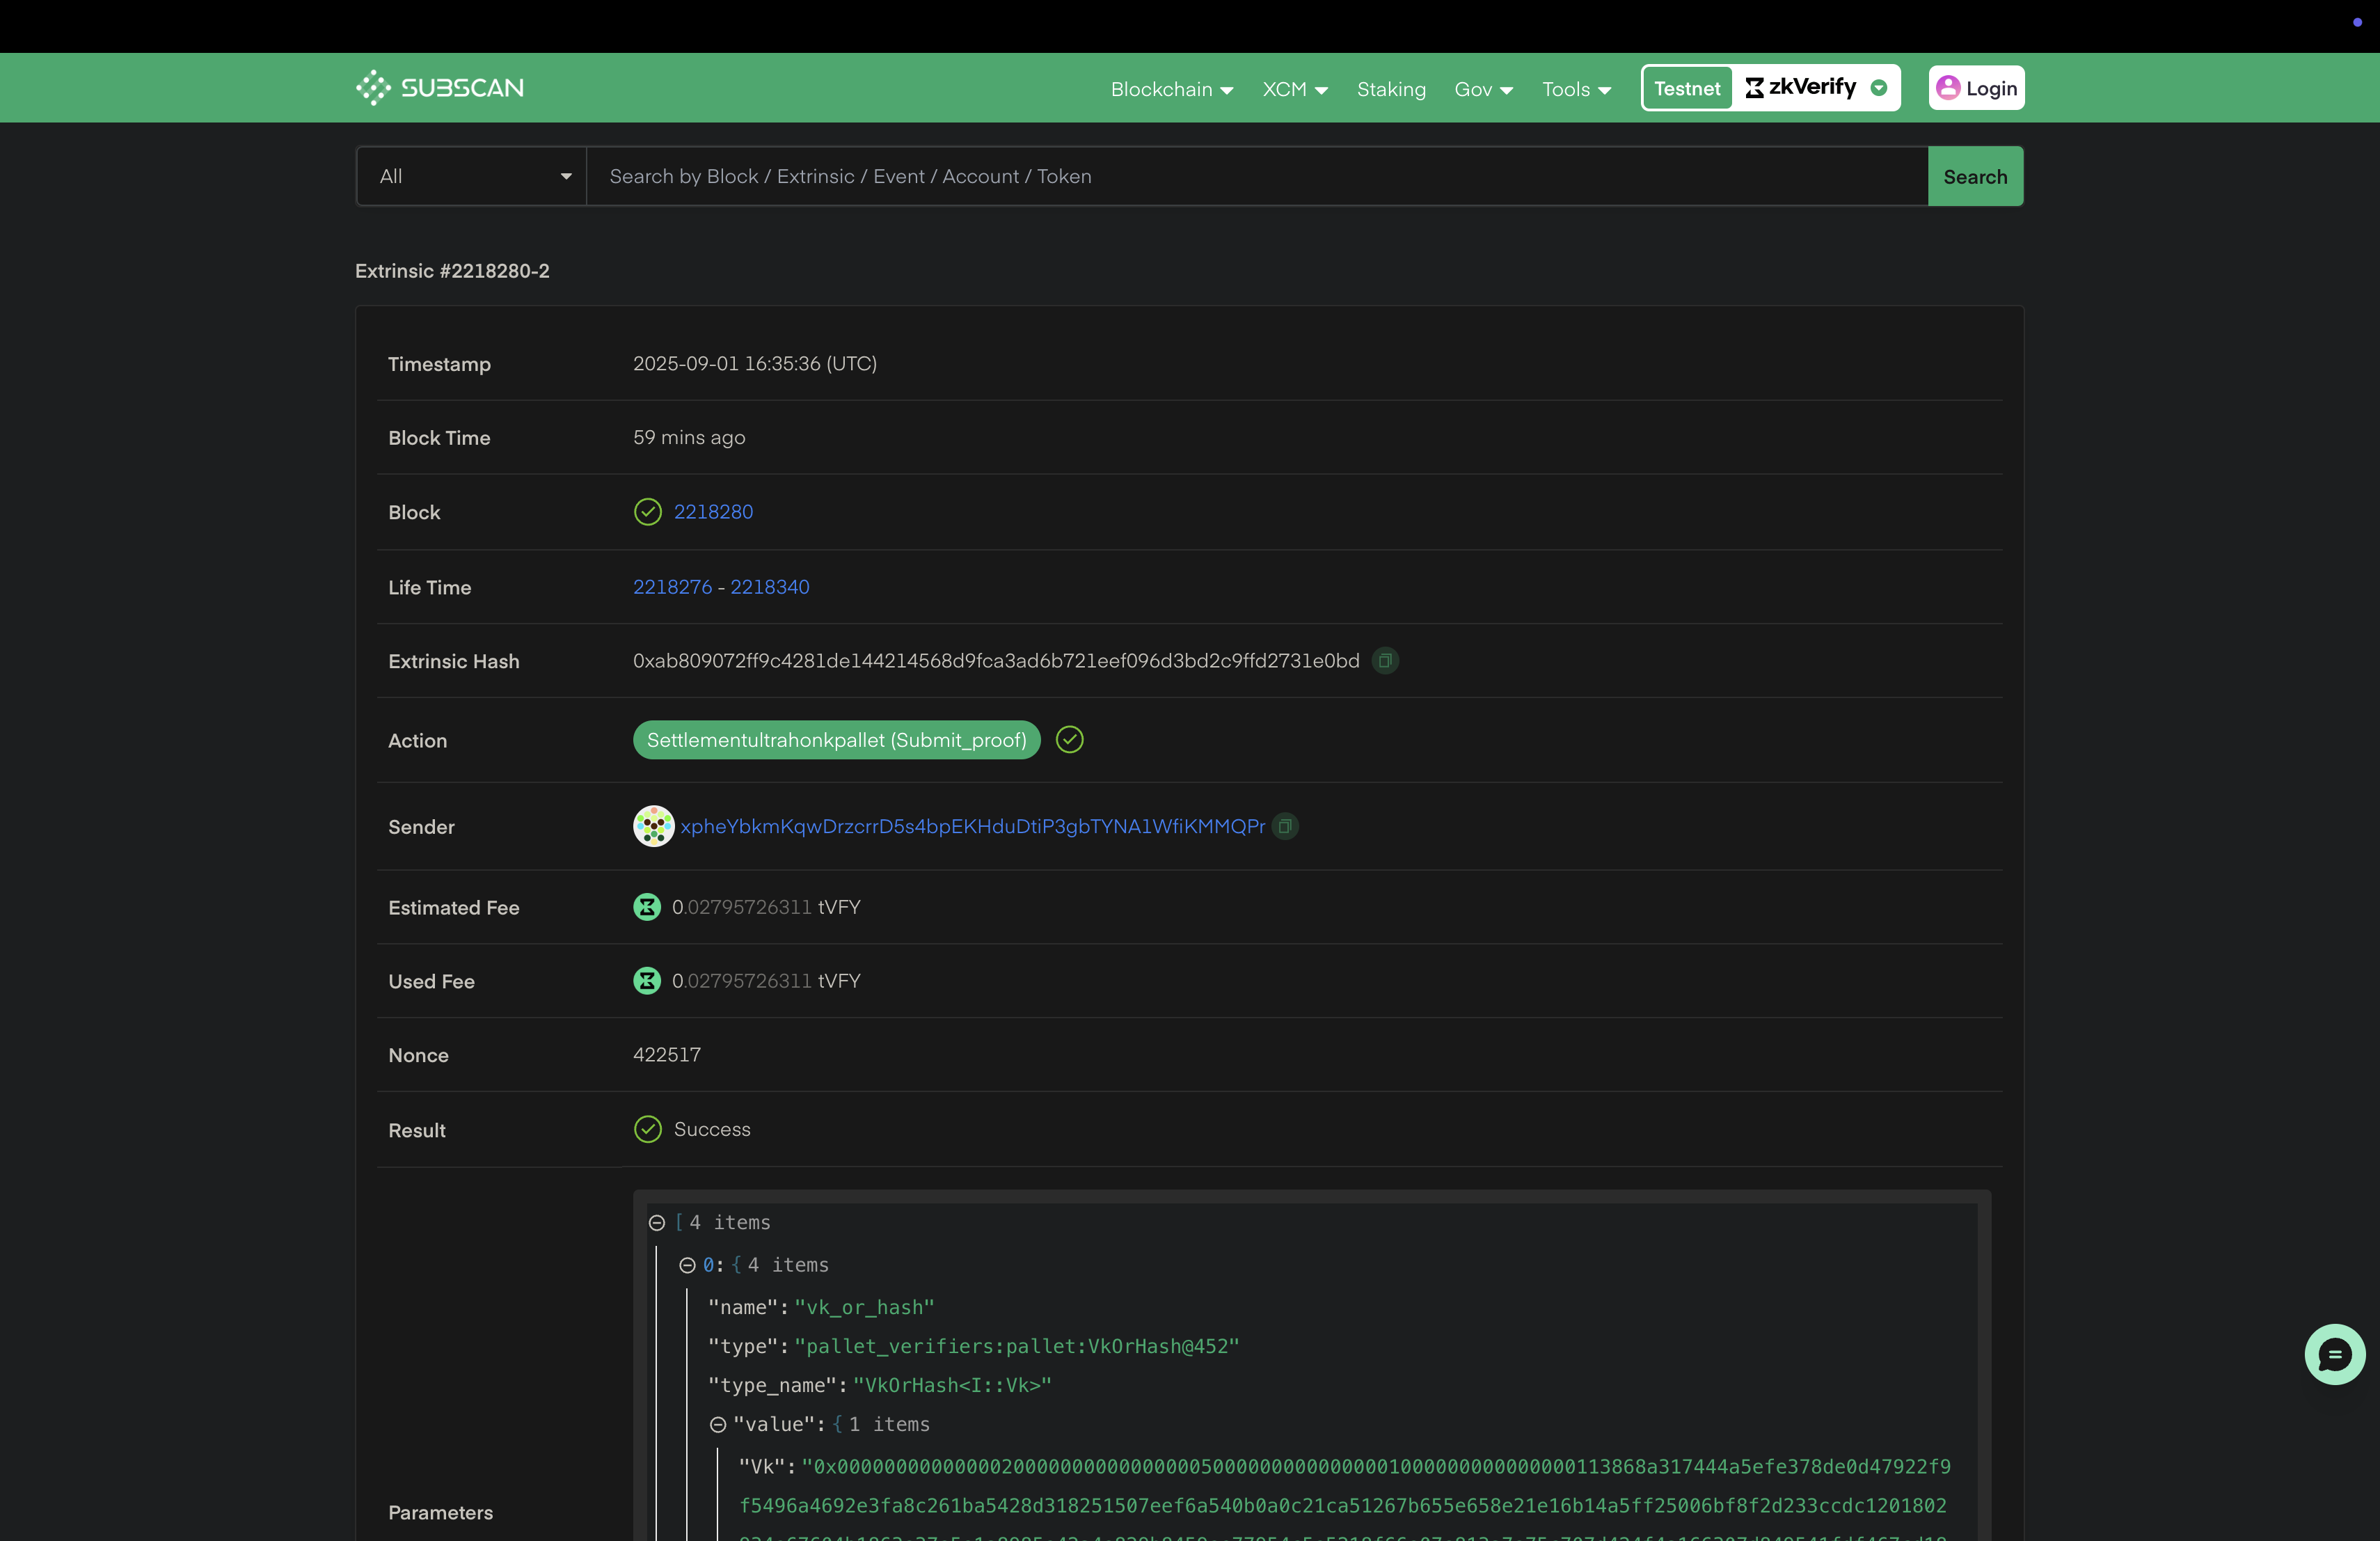Copy the sender address
The height and width of the screenshot is (1541, 2380).
(x=1285, y=827)
